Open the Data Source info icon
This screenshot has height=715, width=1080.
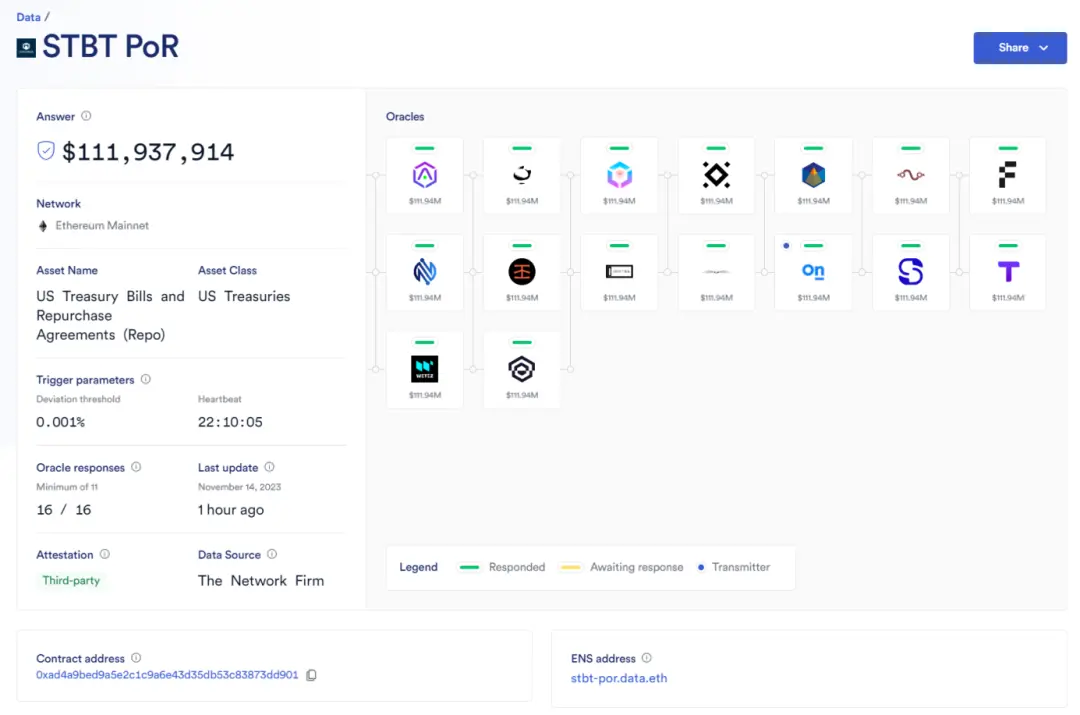point(272,554)
